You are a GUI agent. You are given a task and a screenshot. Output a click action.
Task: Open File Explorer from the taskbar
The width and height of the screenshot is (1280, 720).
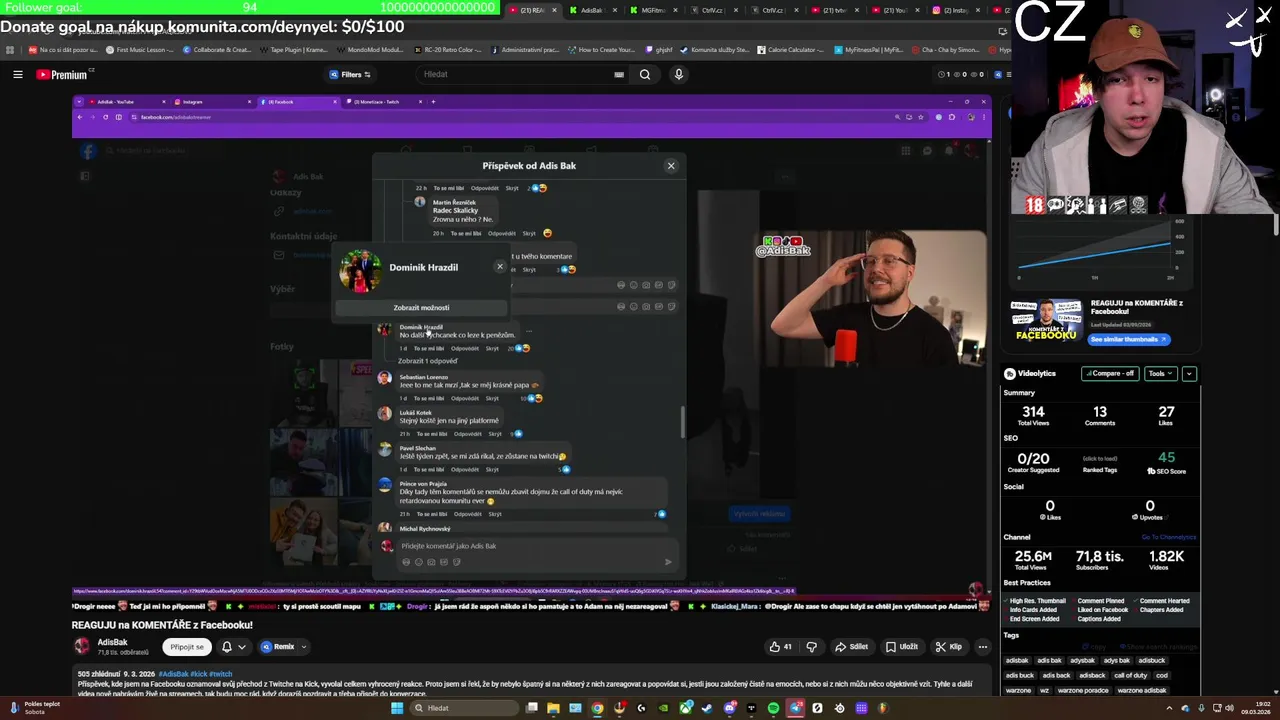[553, 708]
